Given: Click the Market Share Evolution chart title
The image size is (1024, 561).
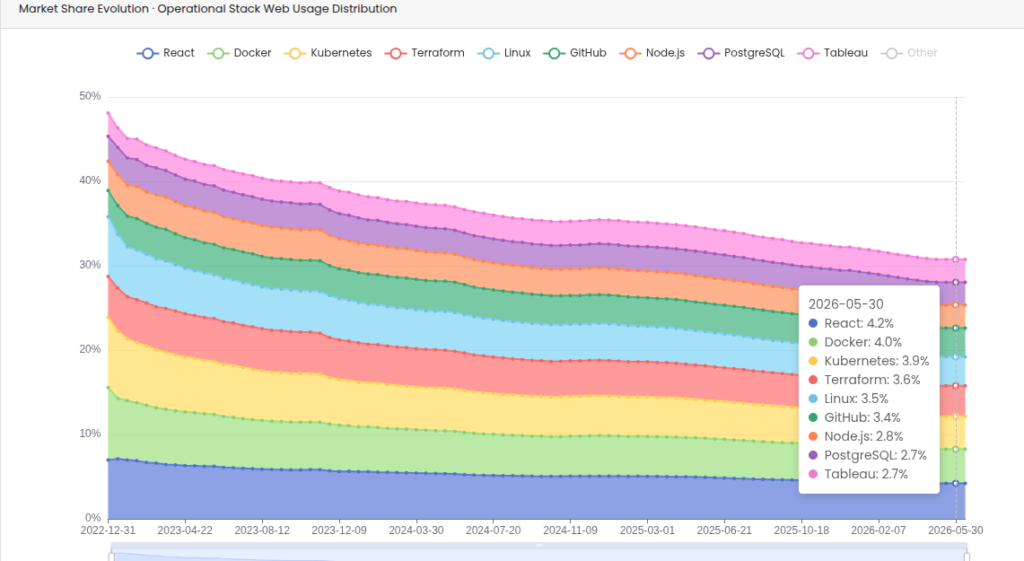Looking at the screenshot, I should 208,9.
